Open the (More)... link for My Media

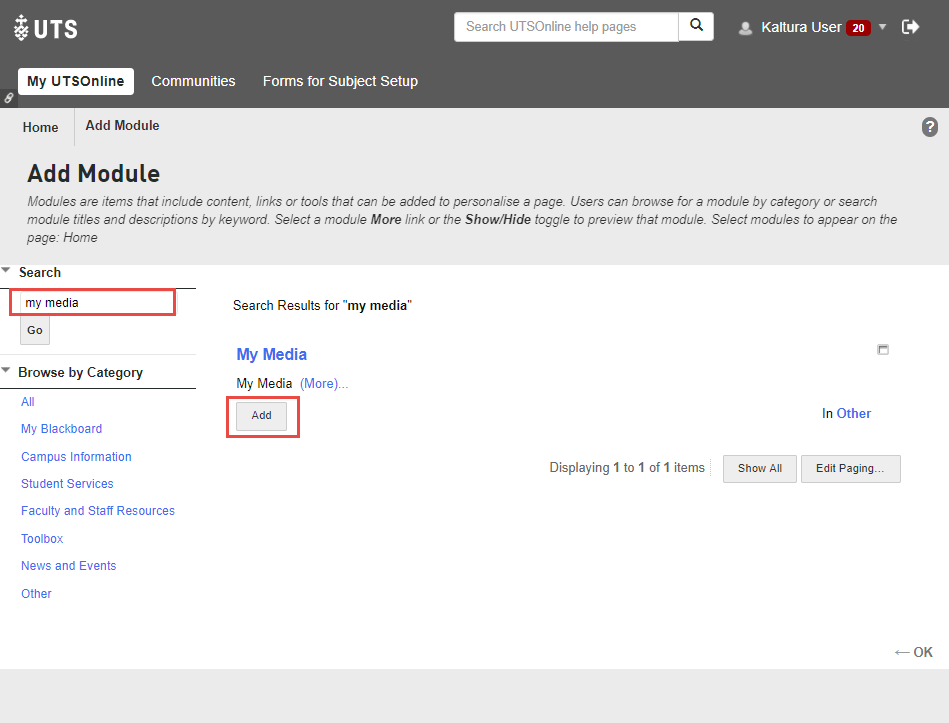[324, 384]
